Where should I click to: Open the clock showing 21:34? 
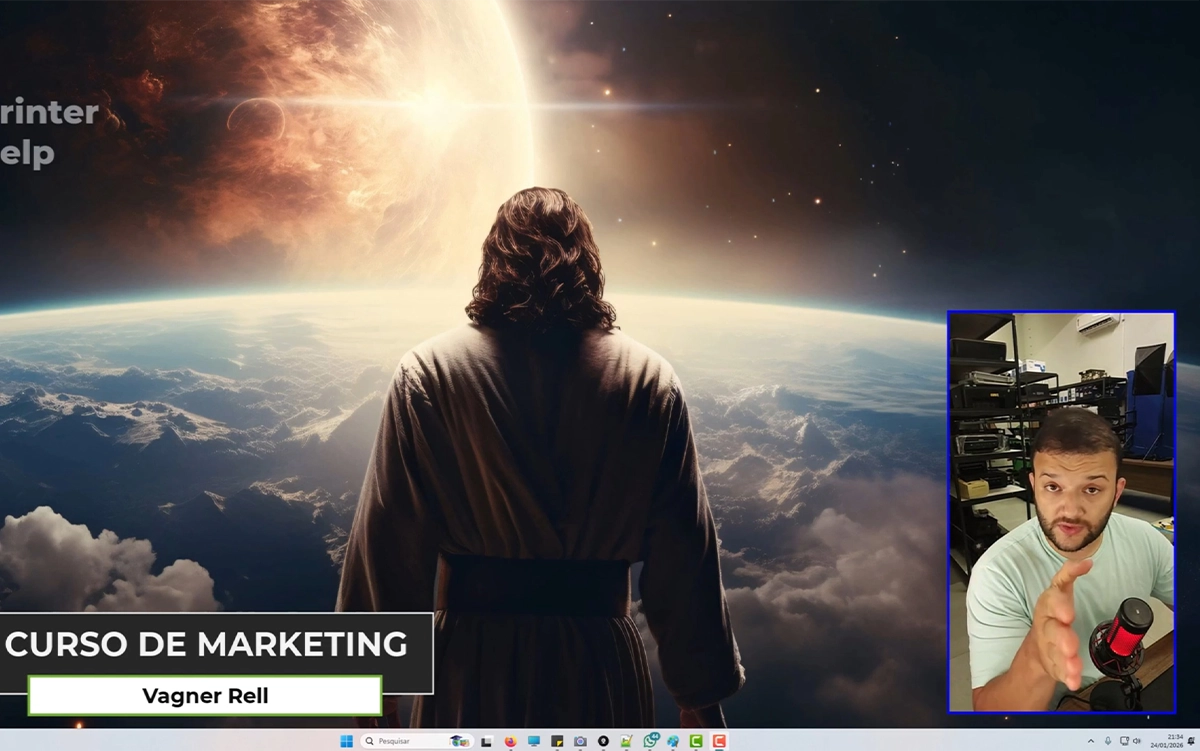[1167, 741]
